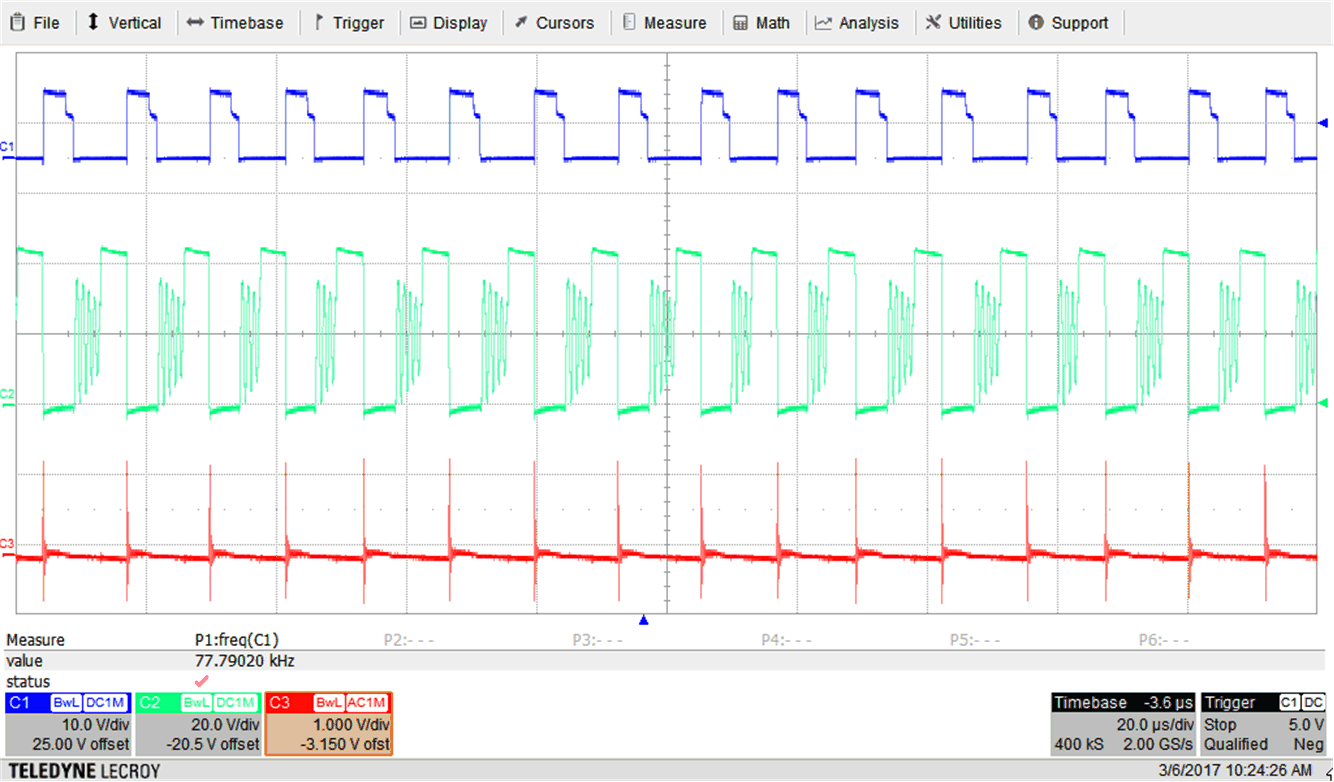
Task: Click the blue trigger position marker below grid
Action: (643, 620)
